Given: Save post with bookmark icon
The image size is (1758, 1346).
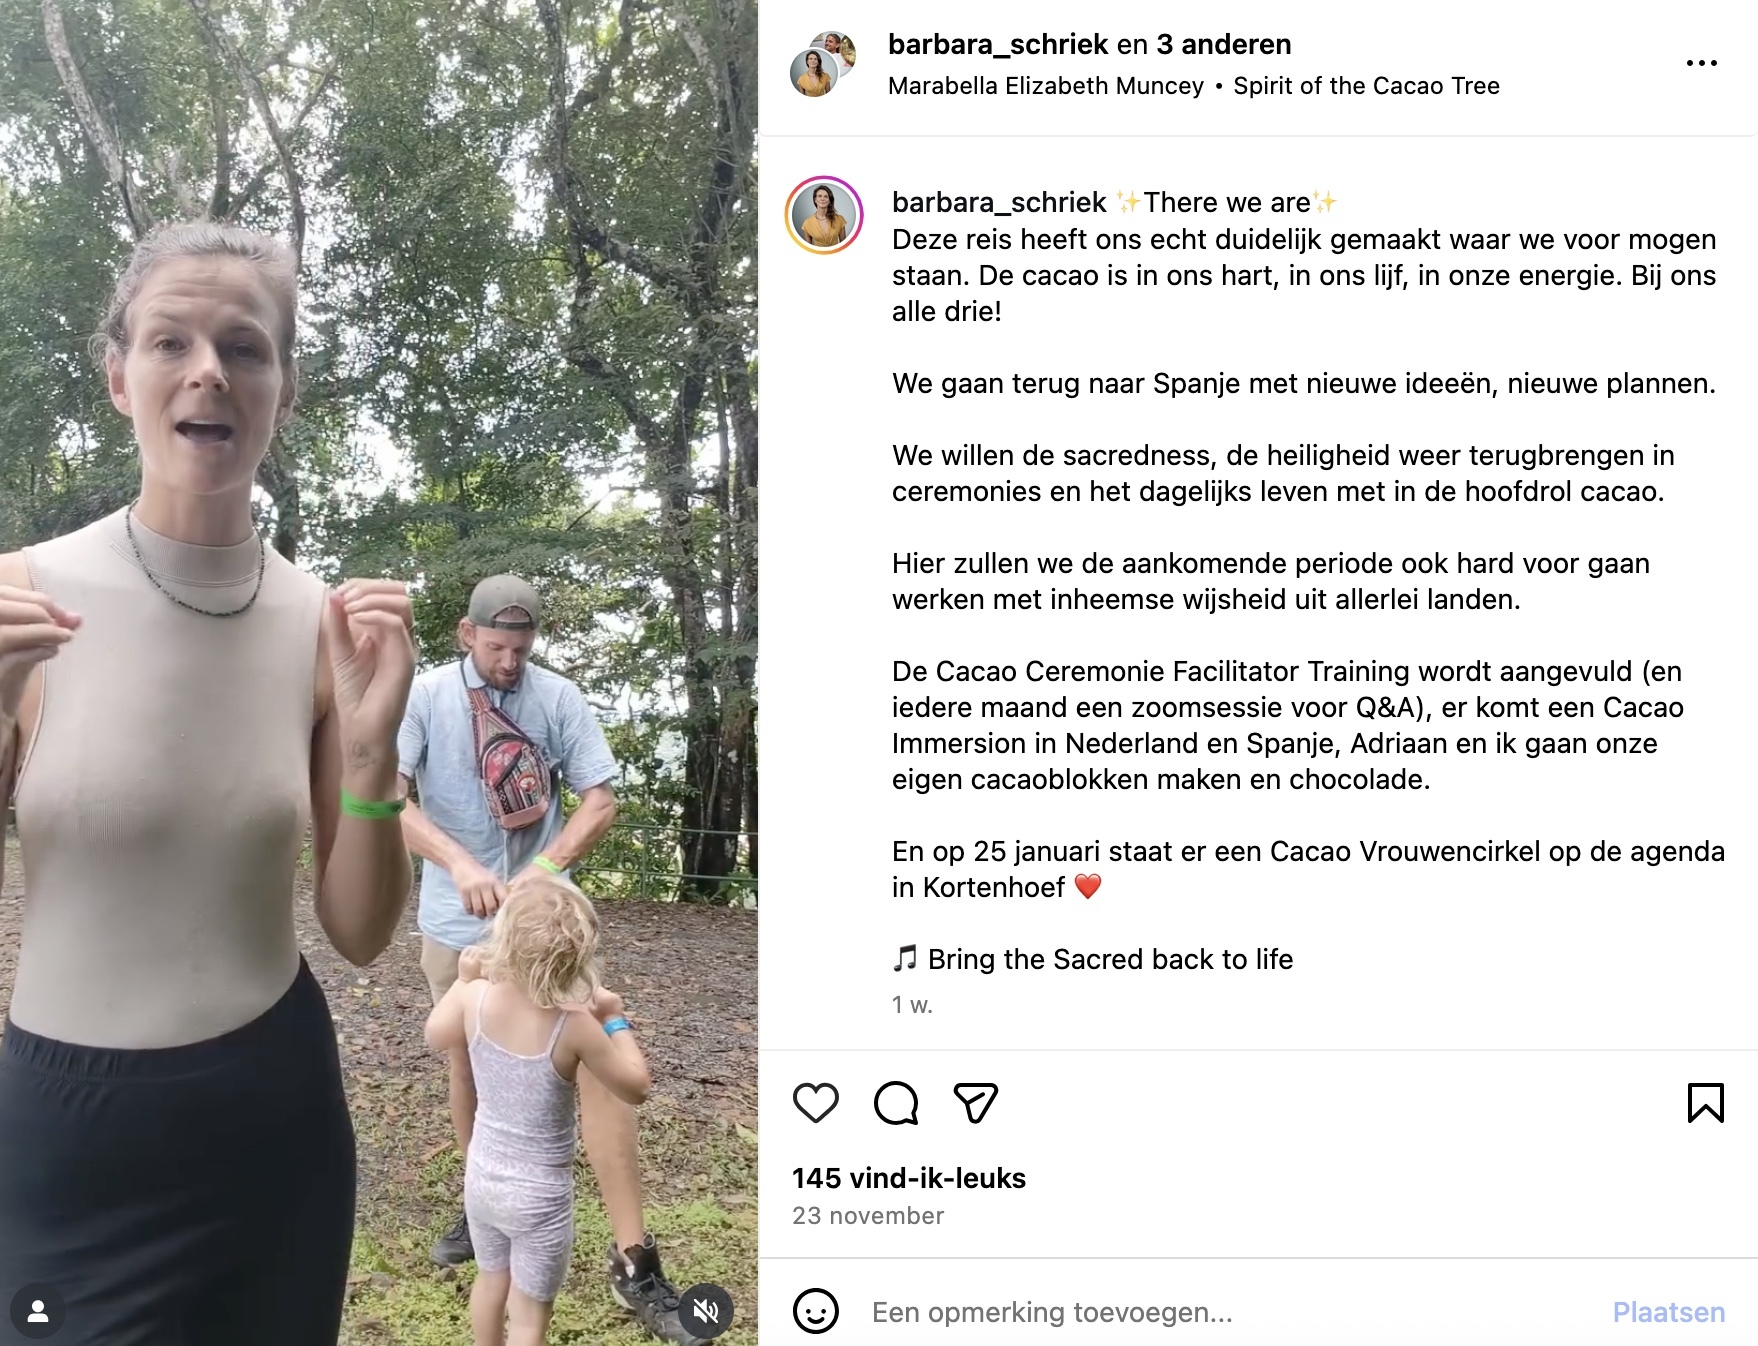Looking at the screenshot, I should click(x=1705, y=1103).
